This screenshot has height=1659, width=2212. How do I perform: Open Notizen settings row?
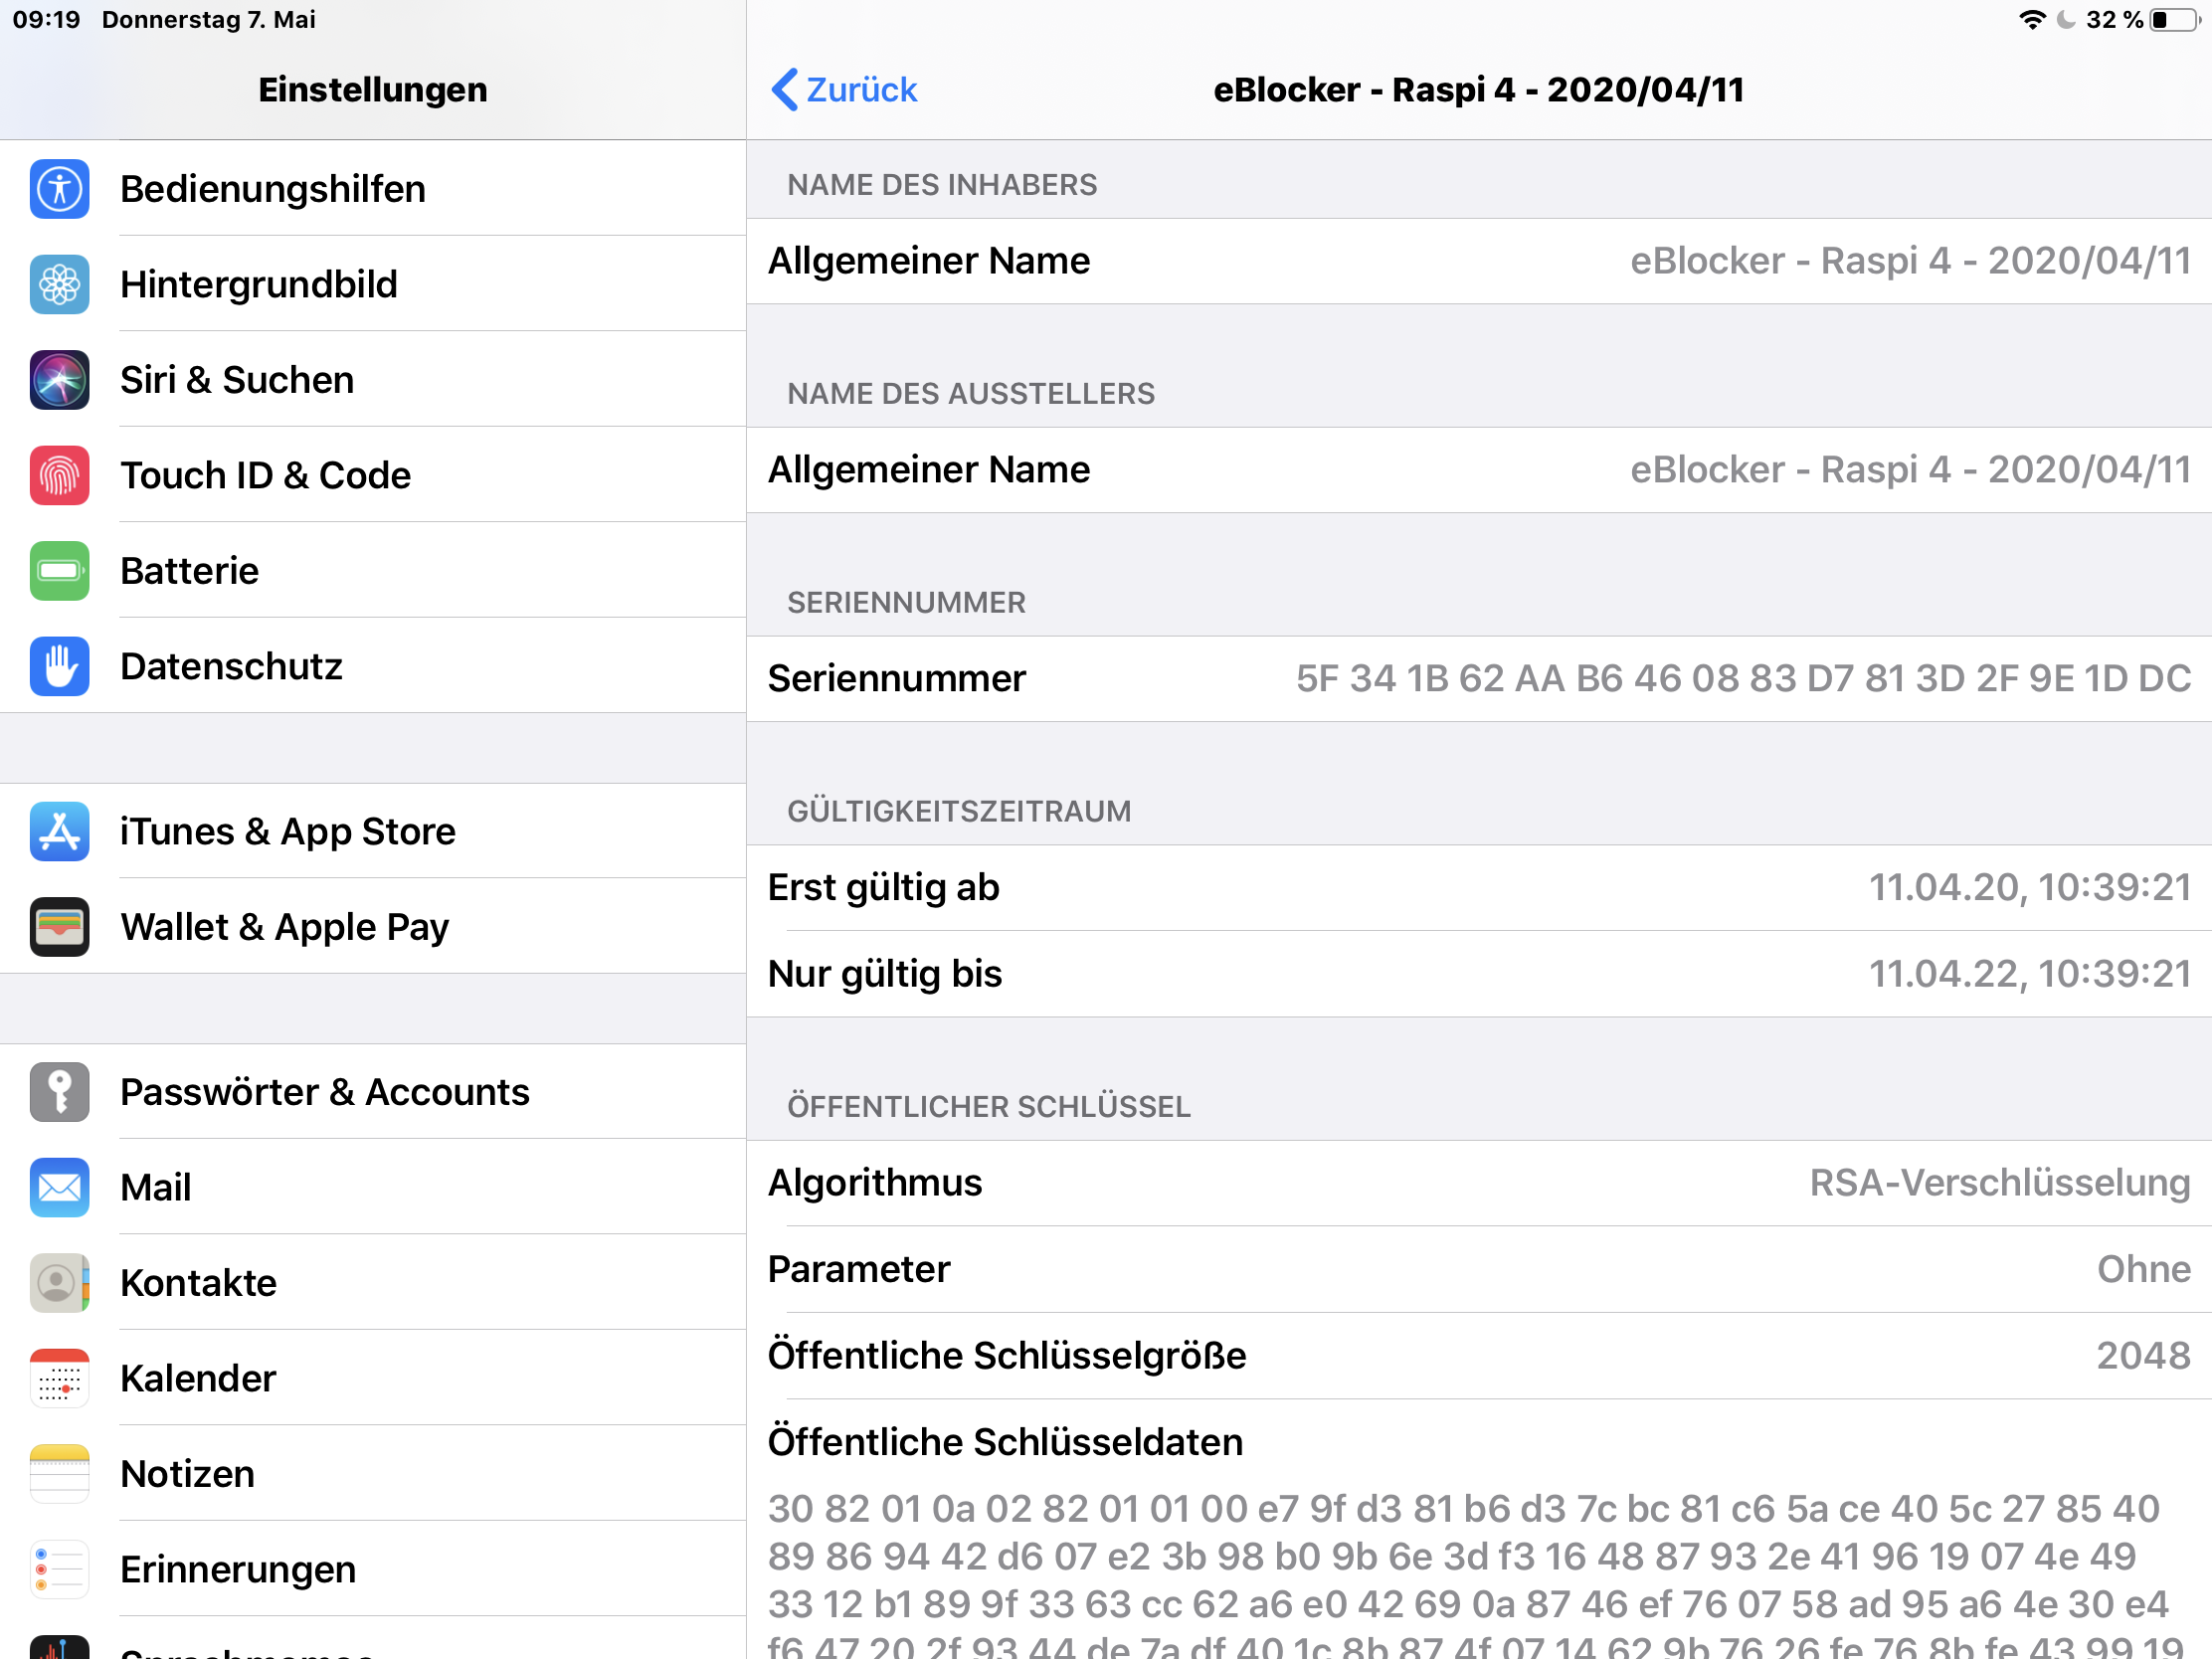[x=373, y=1474]
